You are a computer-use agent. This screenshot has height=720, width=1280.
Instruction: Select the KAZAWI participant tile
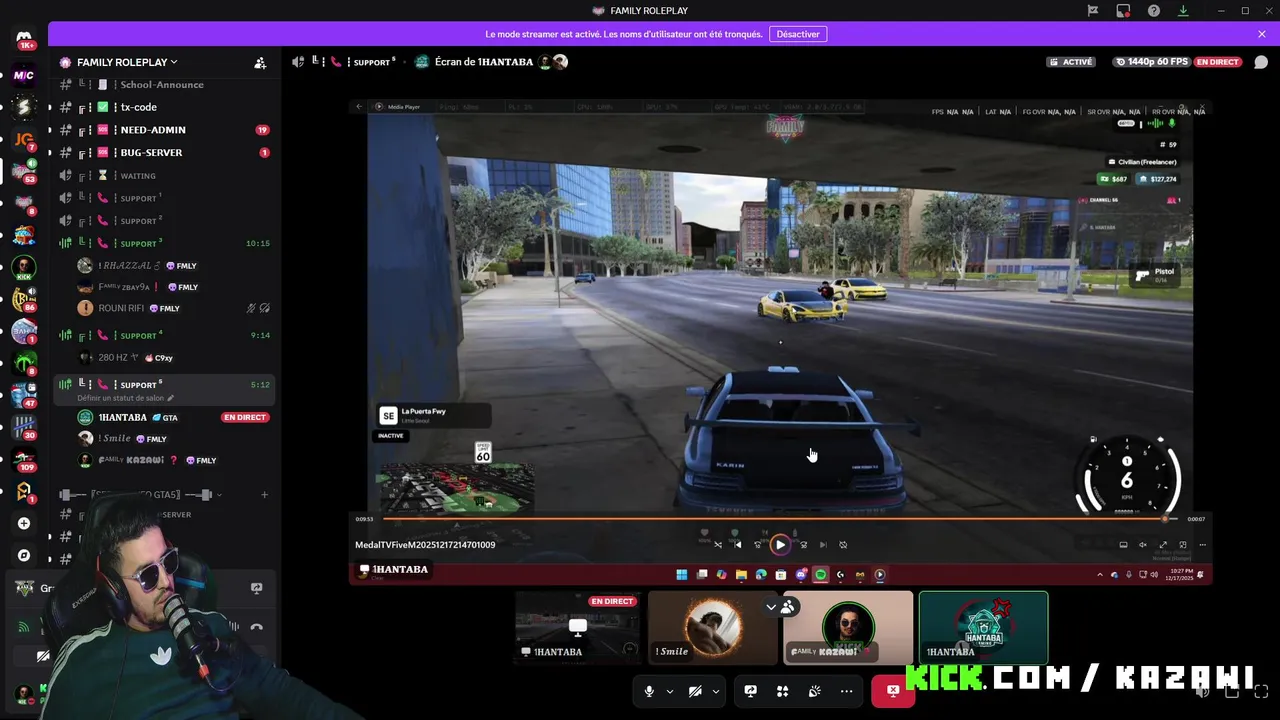click(848, 628)
